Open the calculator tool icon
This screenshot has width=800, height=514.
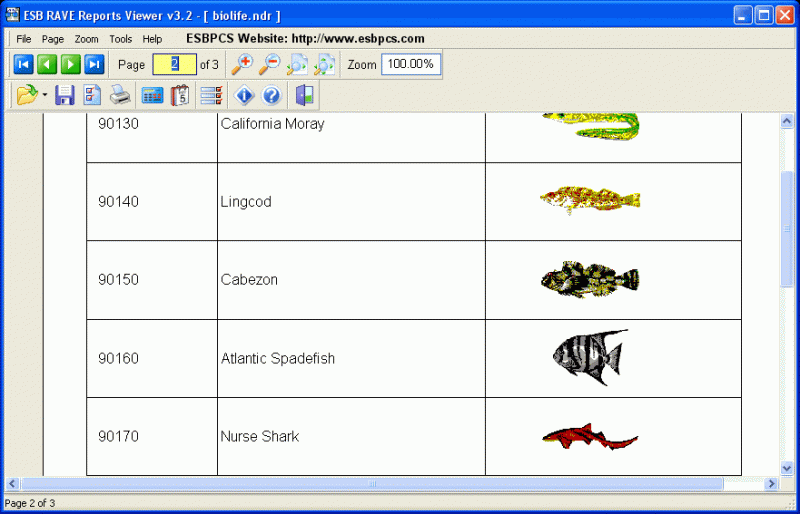tap(152, 96)
